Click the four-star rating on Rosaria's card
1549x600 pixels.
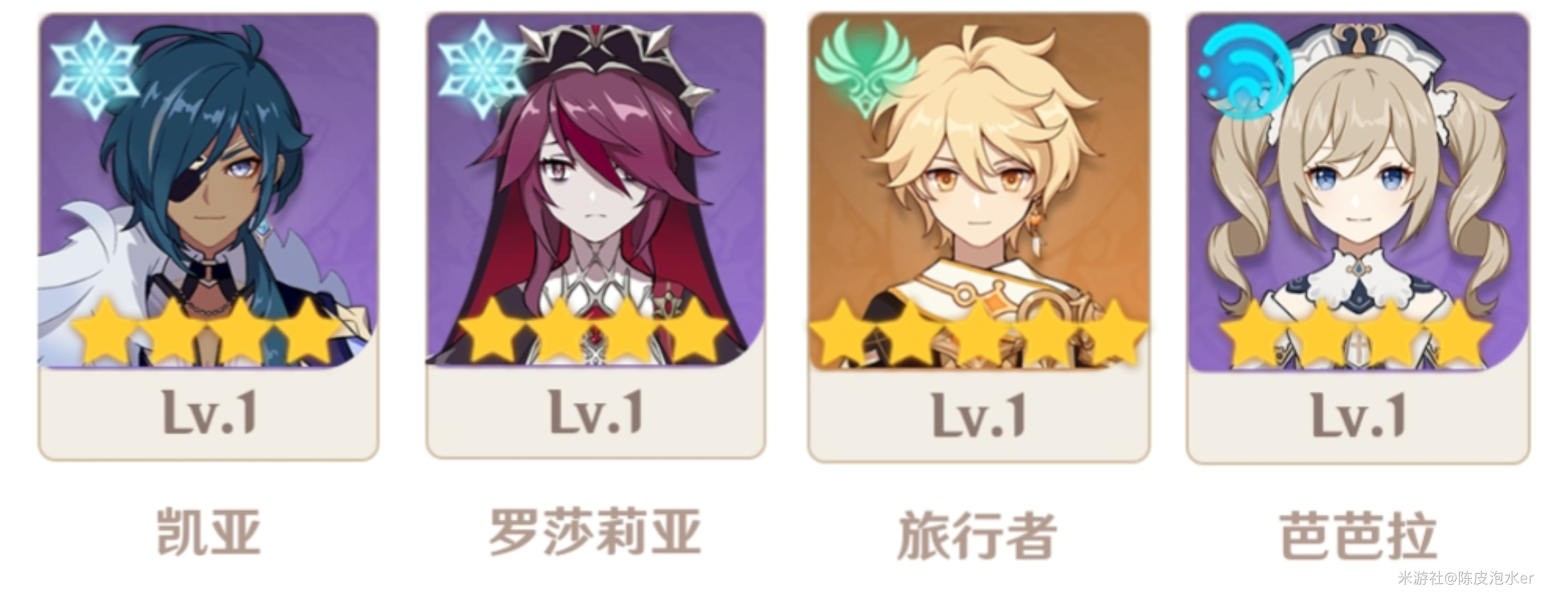[x=594, y=331]
